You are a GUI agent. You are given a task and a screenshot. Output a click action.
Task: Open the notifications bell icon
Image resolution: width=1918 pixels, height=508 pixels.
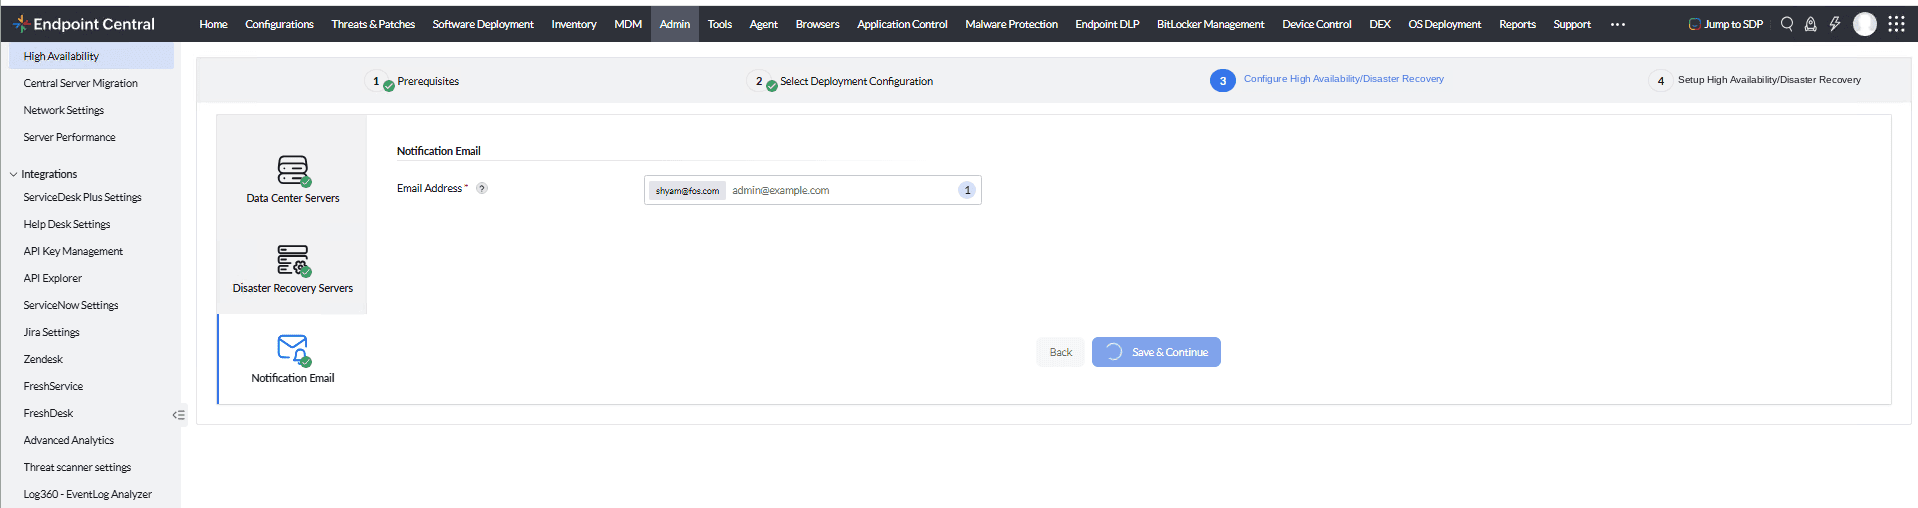pyautogui.click(x=1810, y=24)
